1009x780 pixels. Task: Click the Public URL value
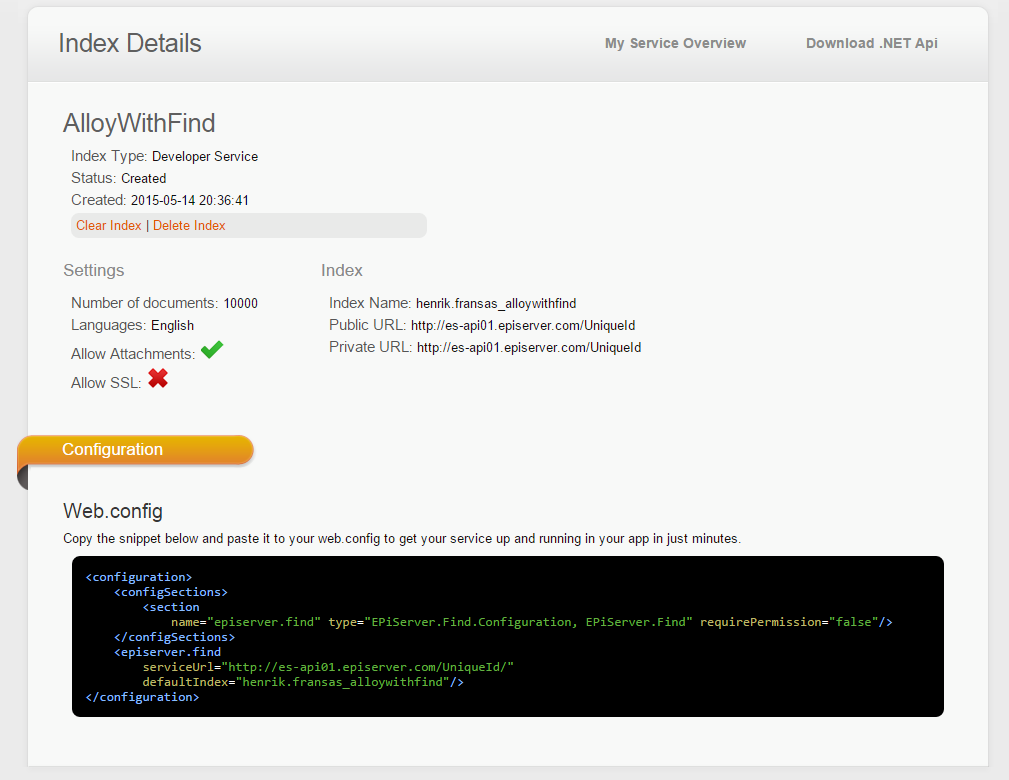pos(522,325)
